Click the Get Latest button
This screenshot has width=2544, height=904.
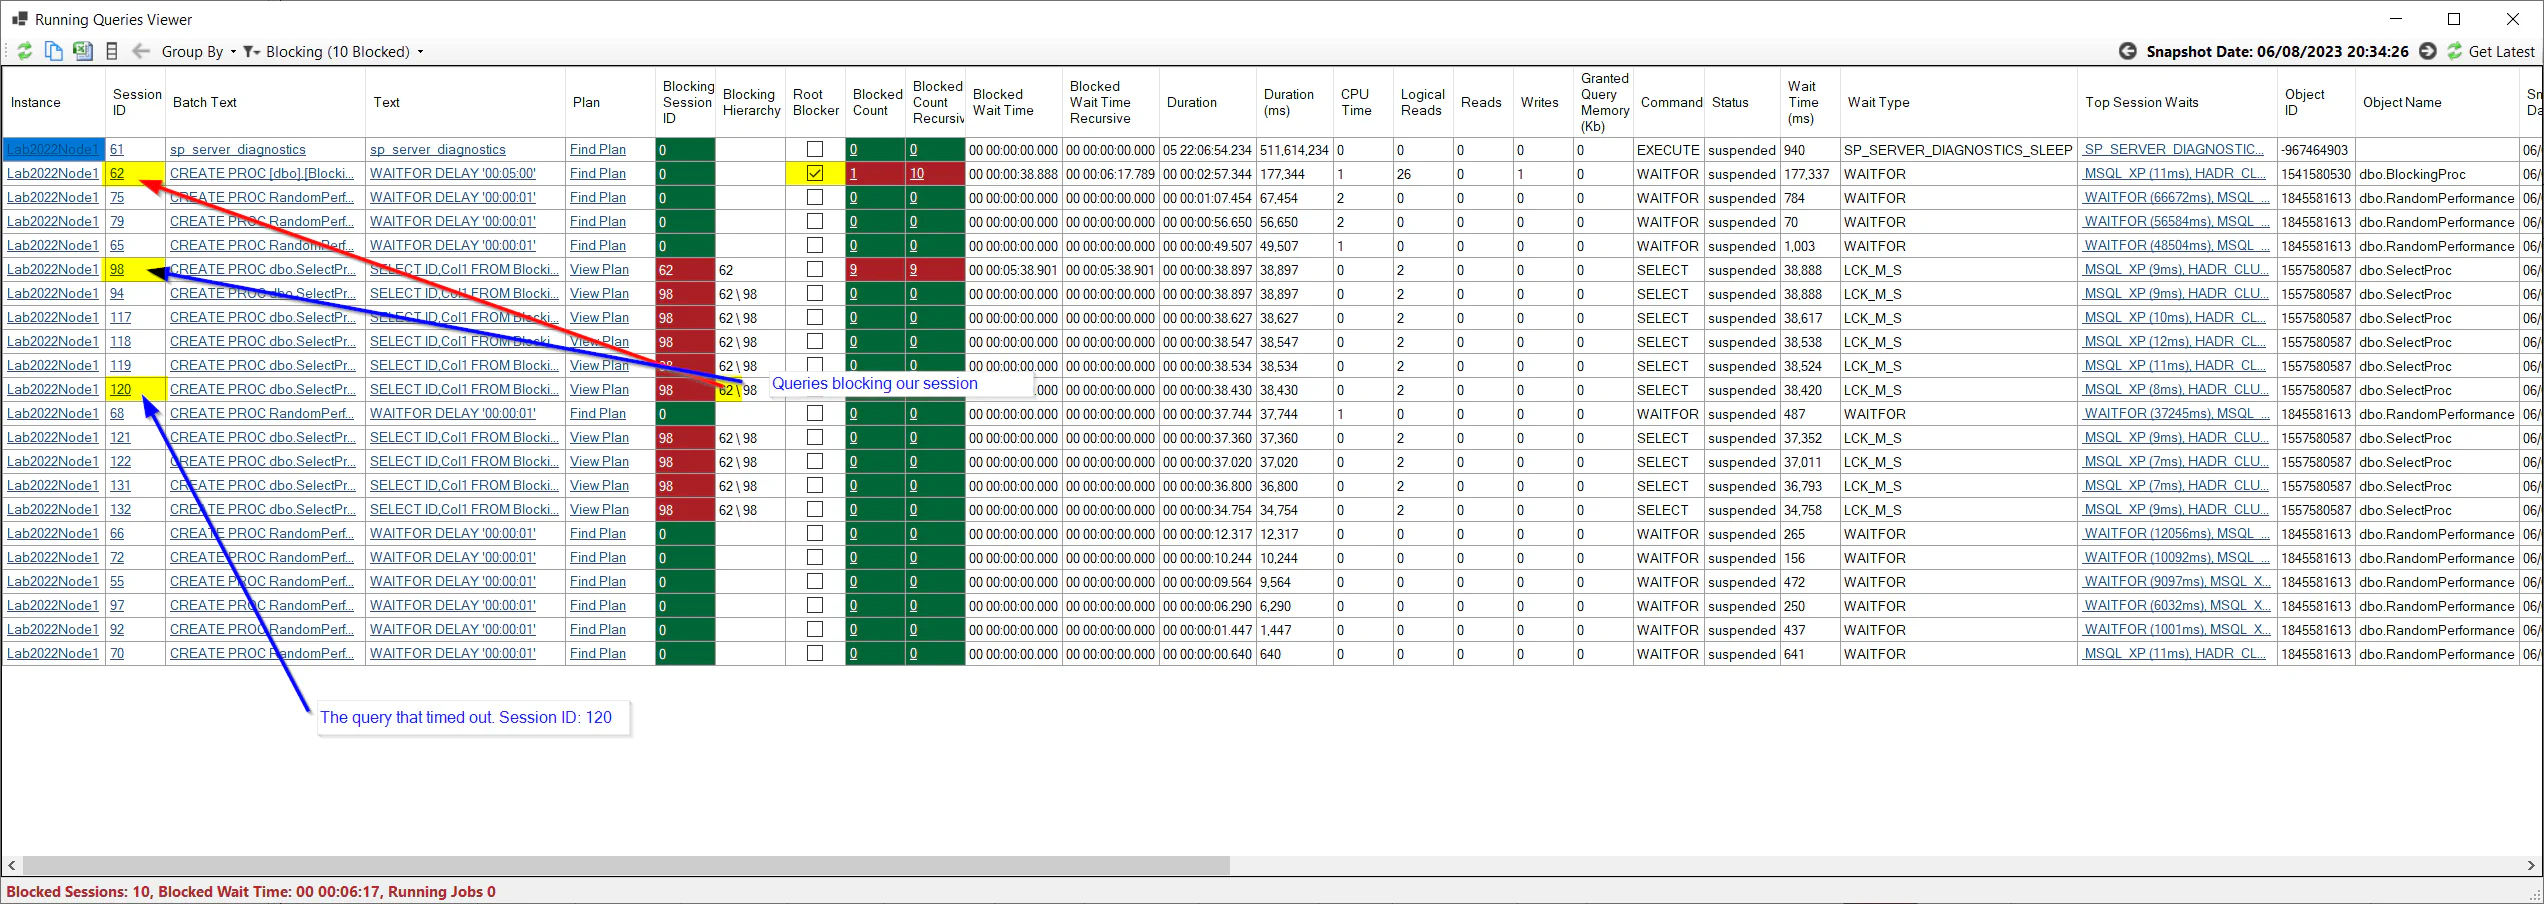coord(2491,52)
